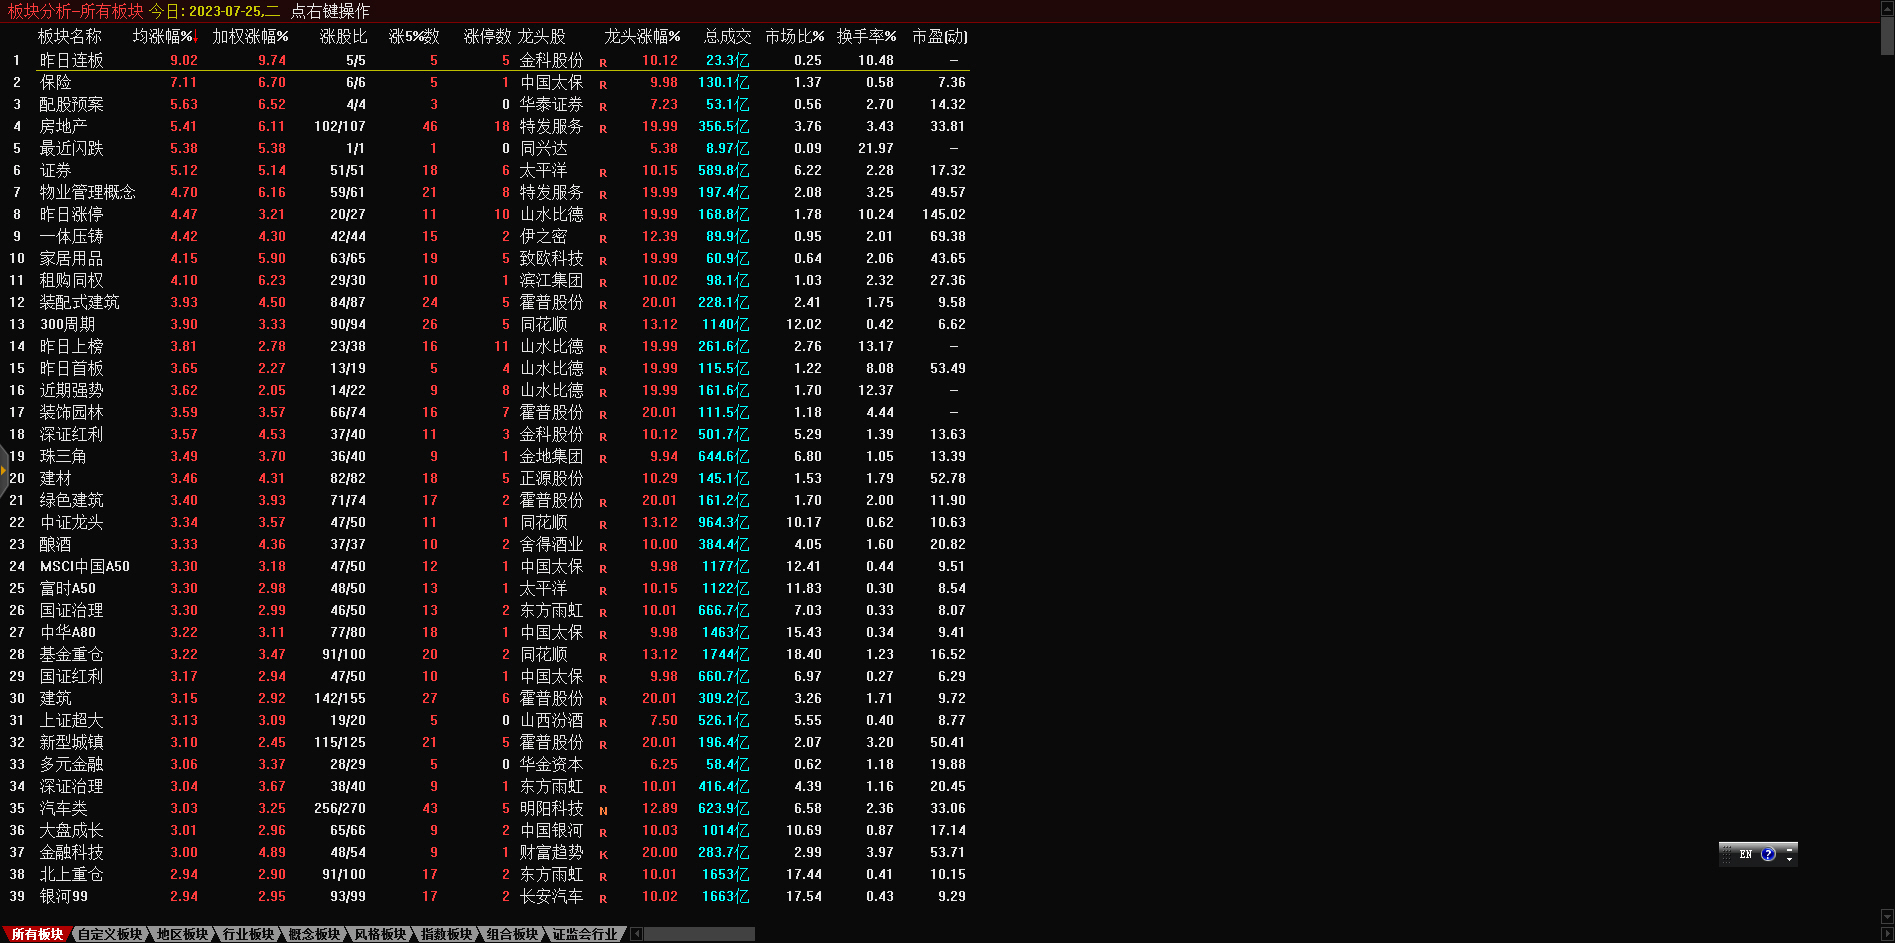Click the EN input language indicator
The width and height of the screenshot is (1895, 943).
(x=1746, y=854)
